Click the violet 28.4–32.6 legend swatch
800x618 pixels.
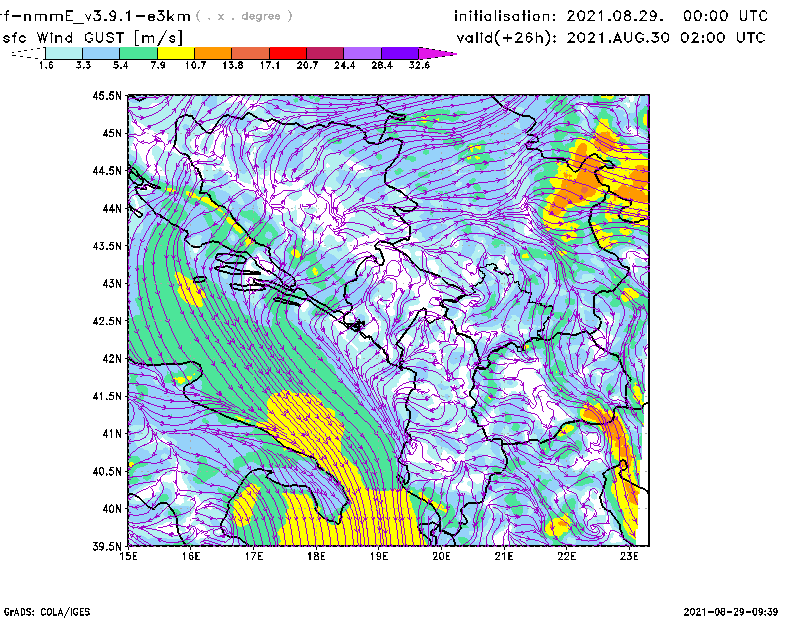click(399, 53)
